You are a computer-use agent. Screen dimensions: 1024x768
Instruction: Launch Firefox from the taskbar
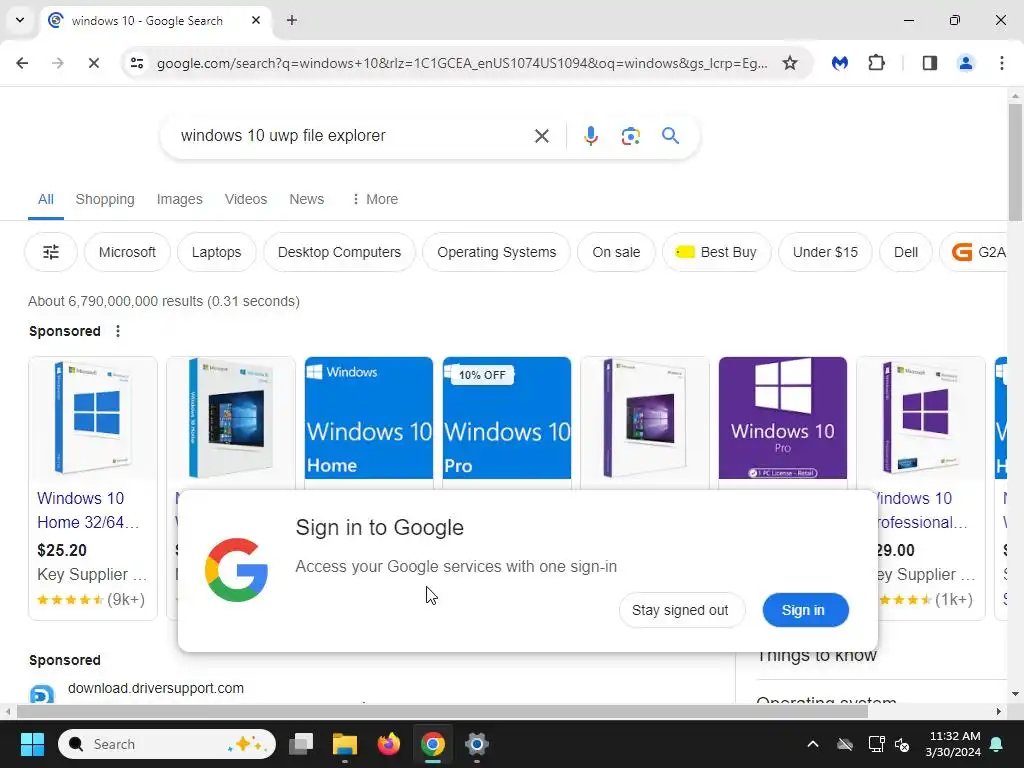coord(389,744)
